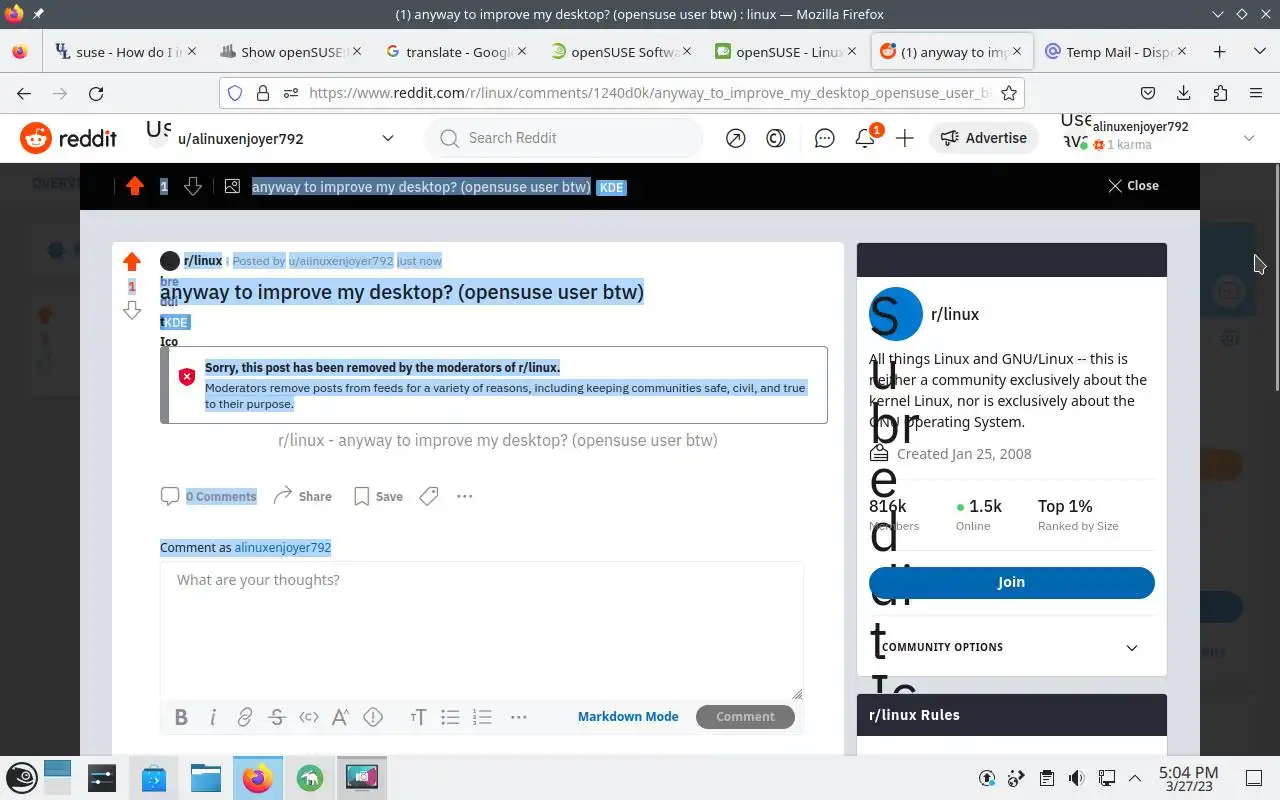Expand the user account menu chevron
1280x800 pixels.
tap(1248, 138)
